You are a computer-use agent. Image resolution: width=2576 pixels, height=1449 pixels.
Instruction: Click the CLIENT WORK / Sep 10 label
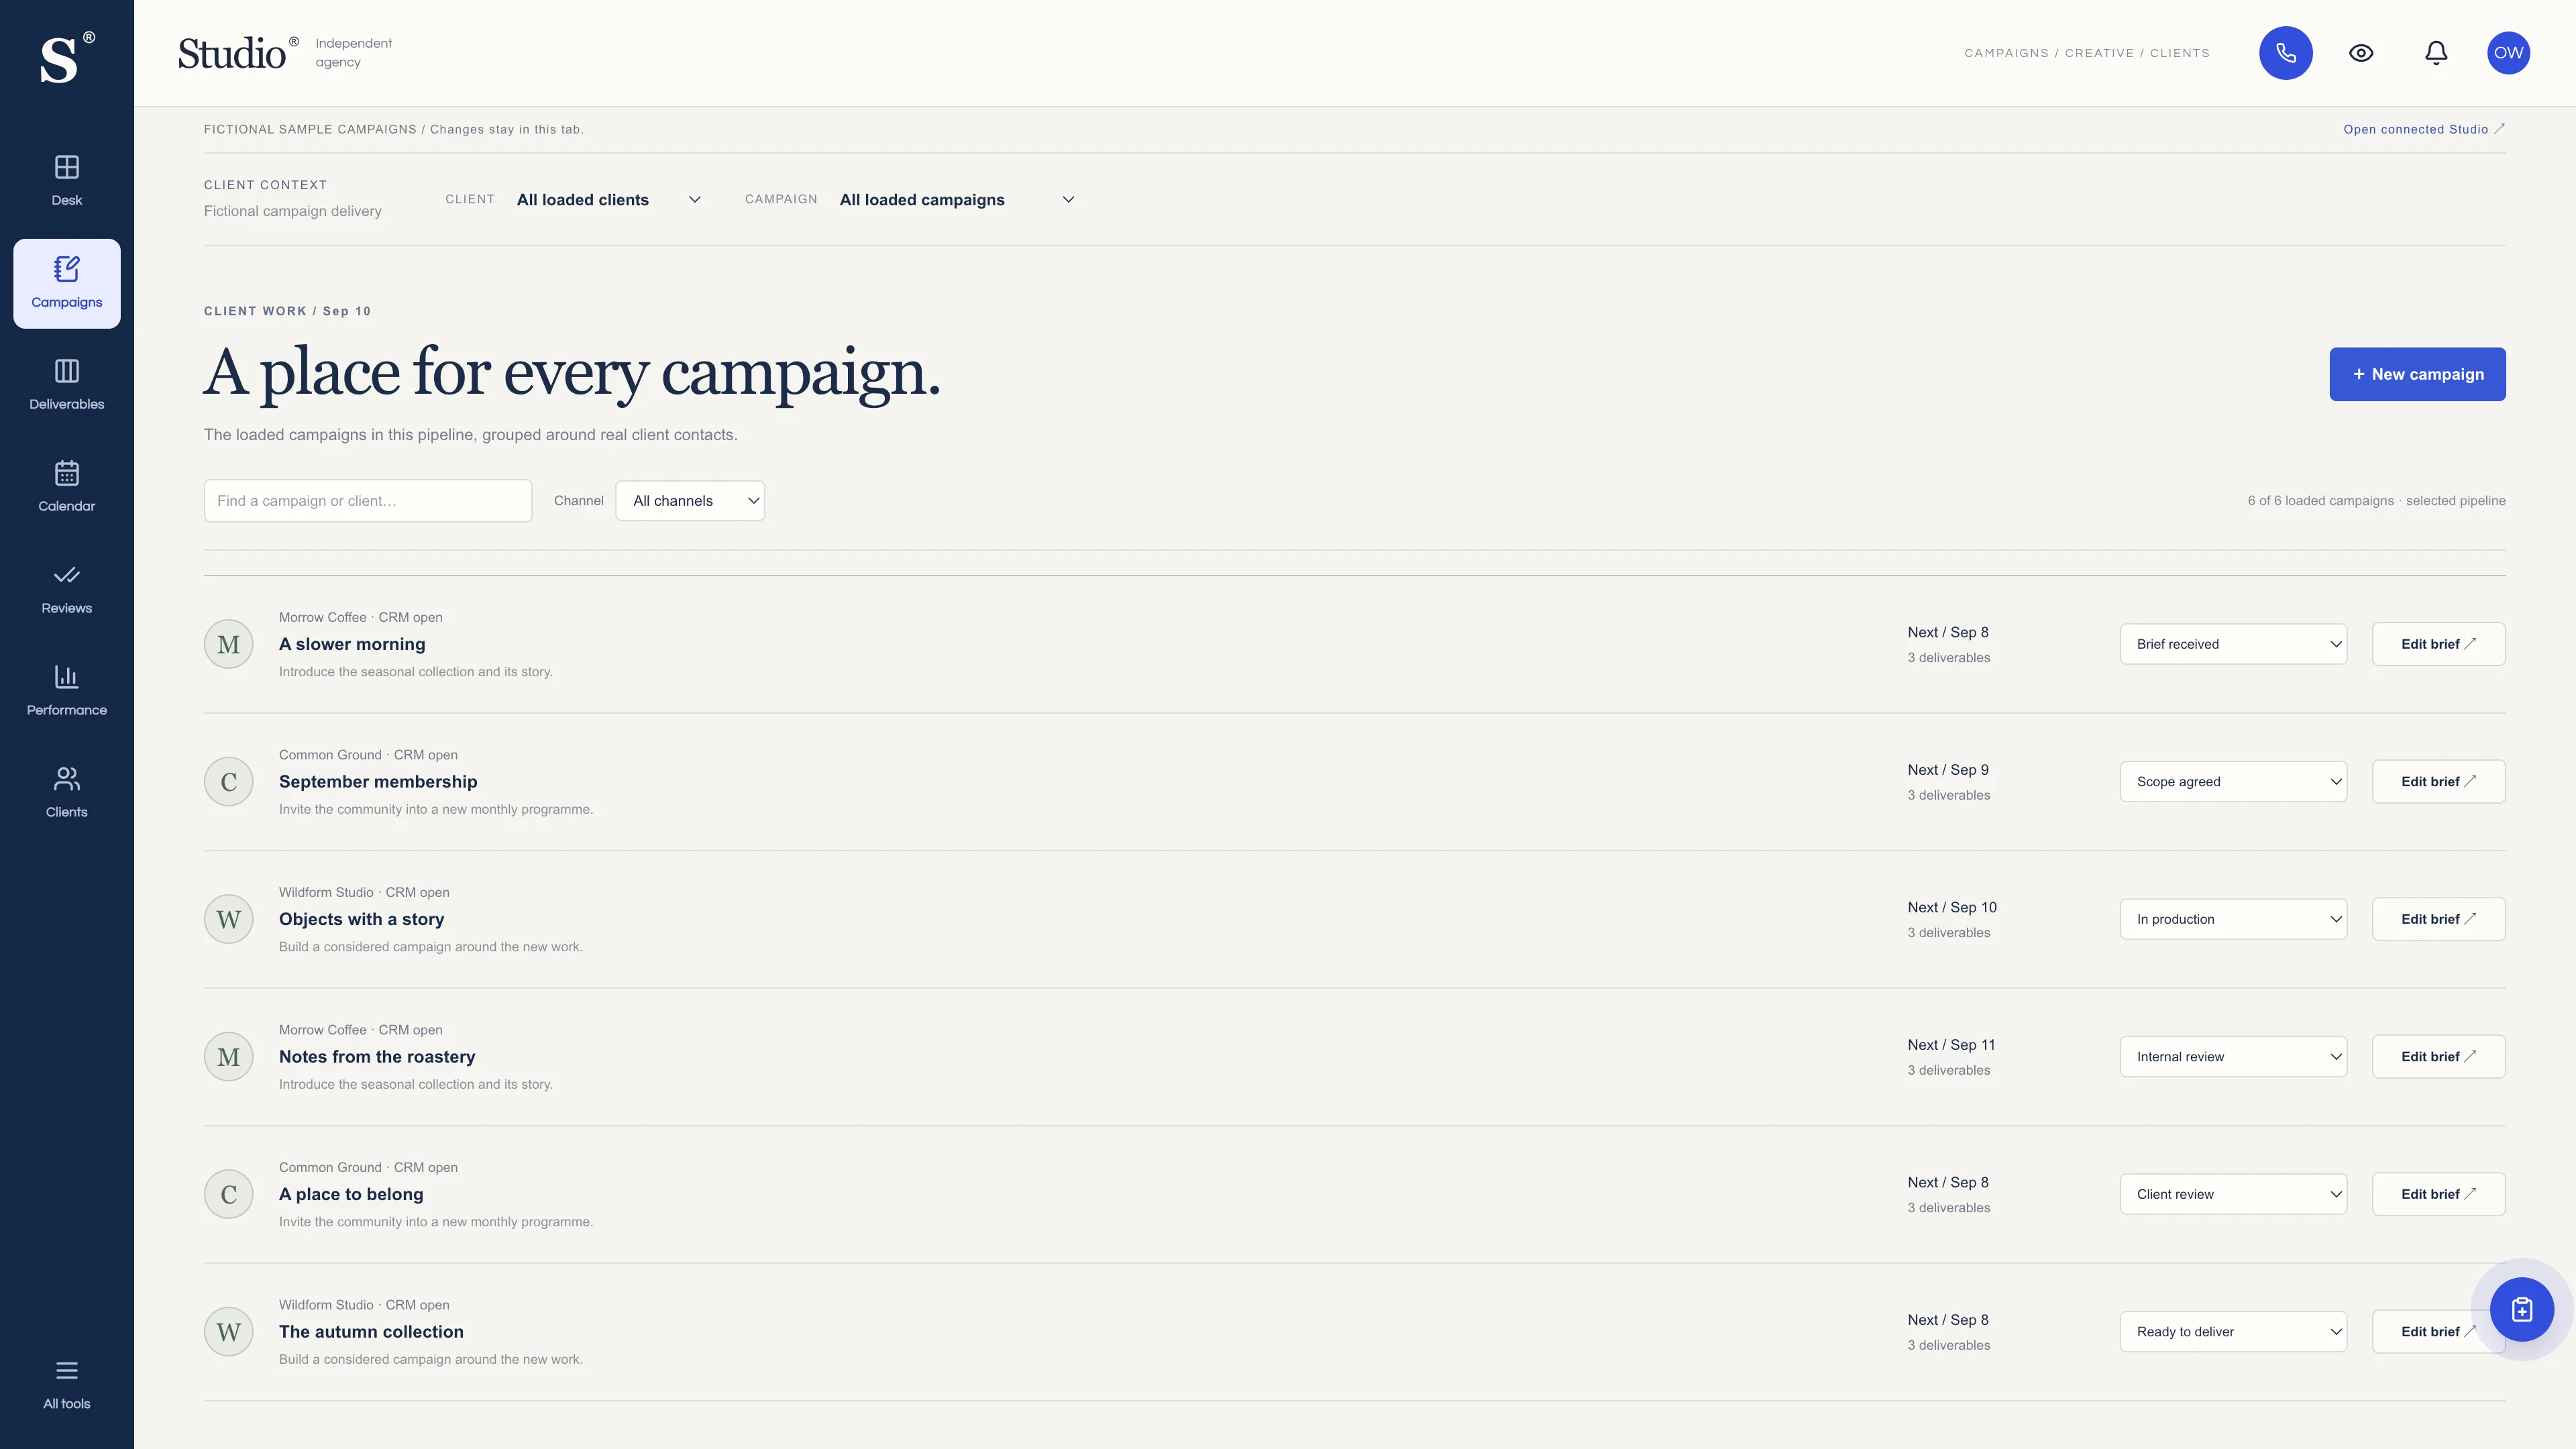pyautogui.click(x=287, y=311)
